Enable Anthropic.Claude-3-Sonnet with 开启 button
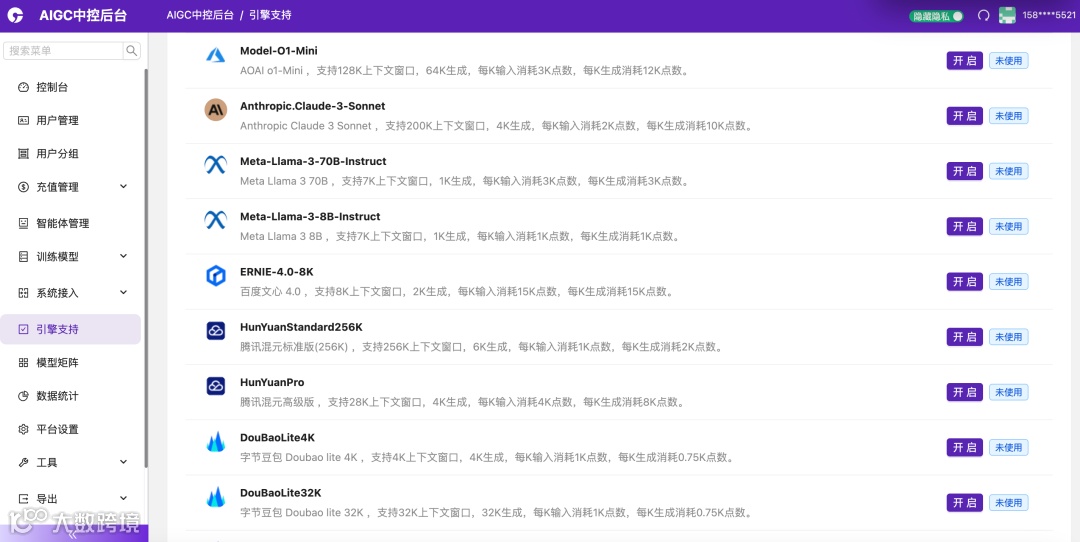This screenshot has height=542, width=1080. point(964,116)
